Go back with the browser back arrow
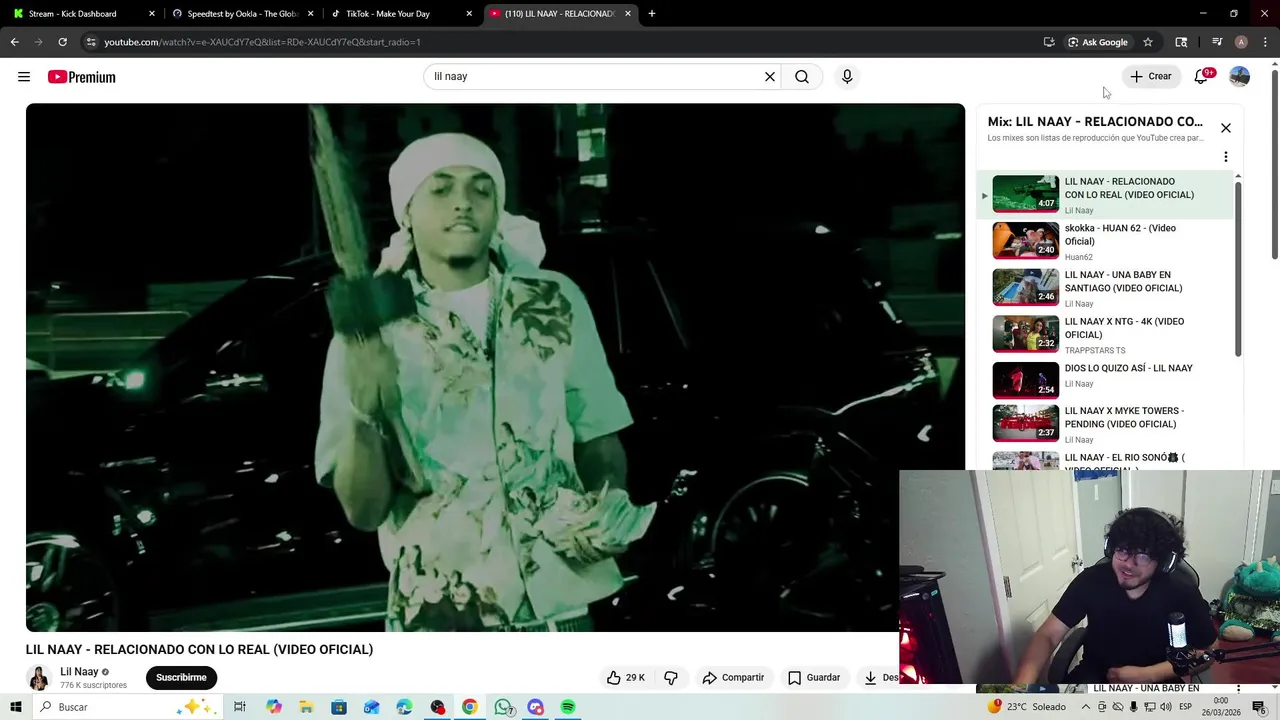Image resolution: width=1280 pixels, height=720 pixels. point(14,42)
